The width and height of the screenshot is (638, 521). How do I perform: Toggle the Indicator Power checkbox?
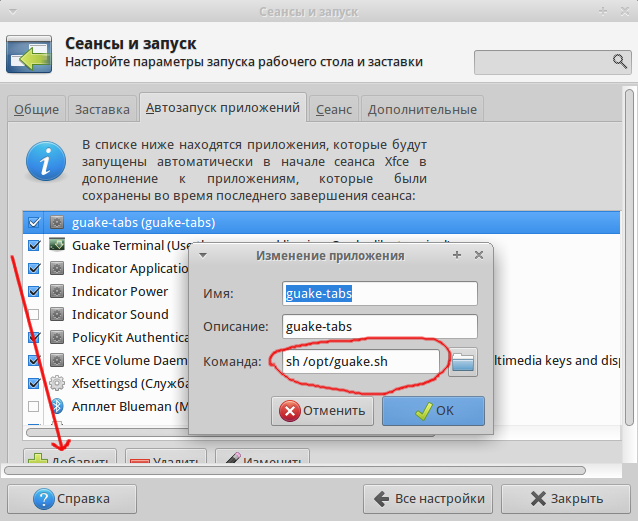[34, 291]
